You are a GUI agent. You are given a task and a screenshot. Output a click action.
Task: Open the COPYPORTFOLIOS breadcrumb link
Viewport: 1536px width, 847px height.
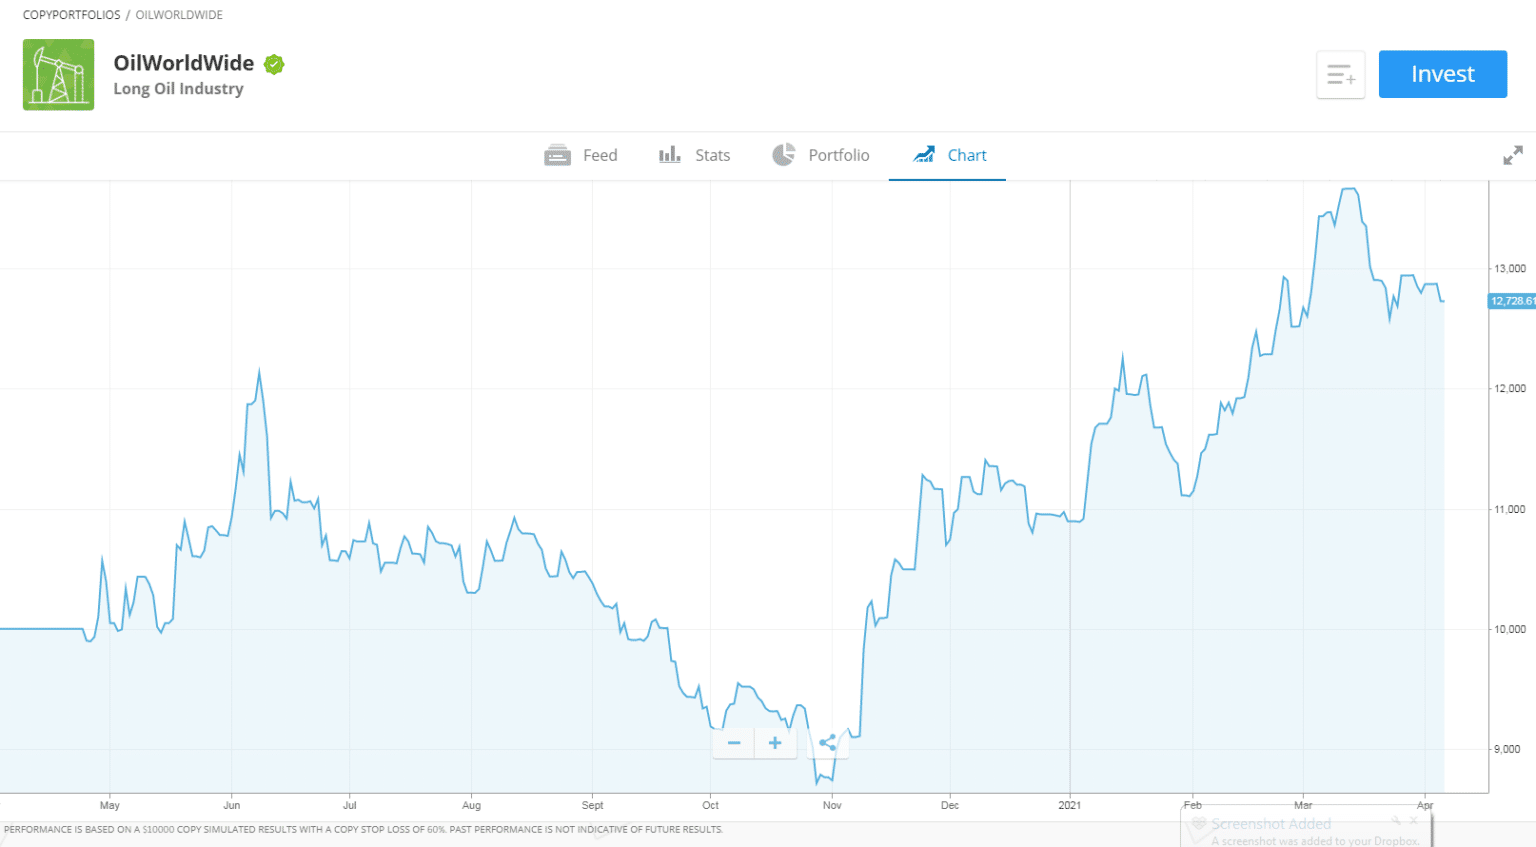point(71,14)
